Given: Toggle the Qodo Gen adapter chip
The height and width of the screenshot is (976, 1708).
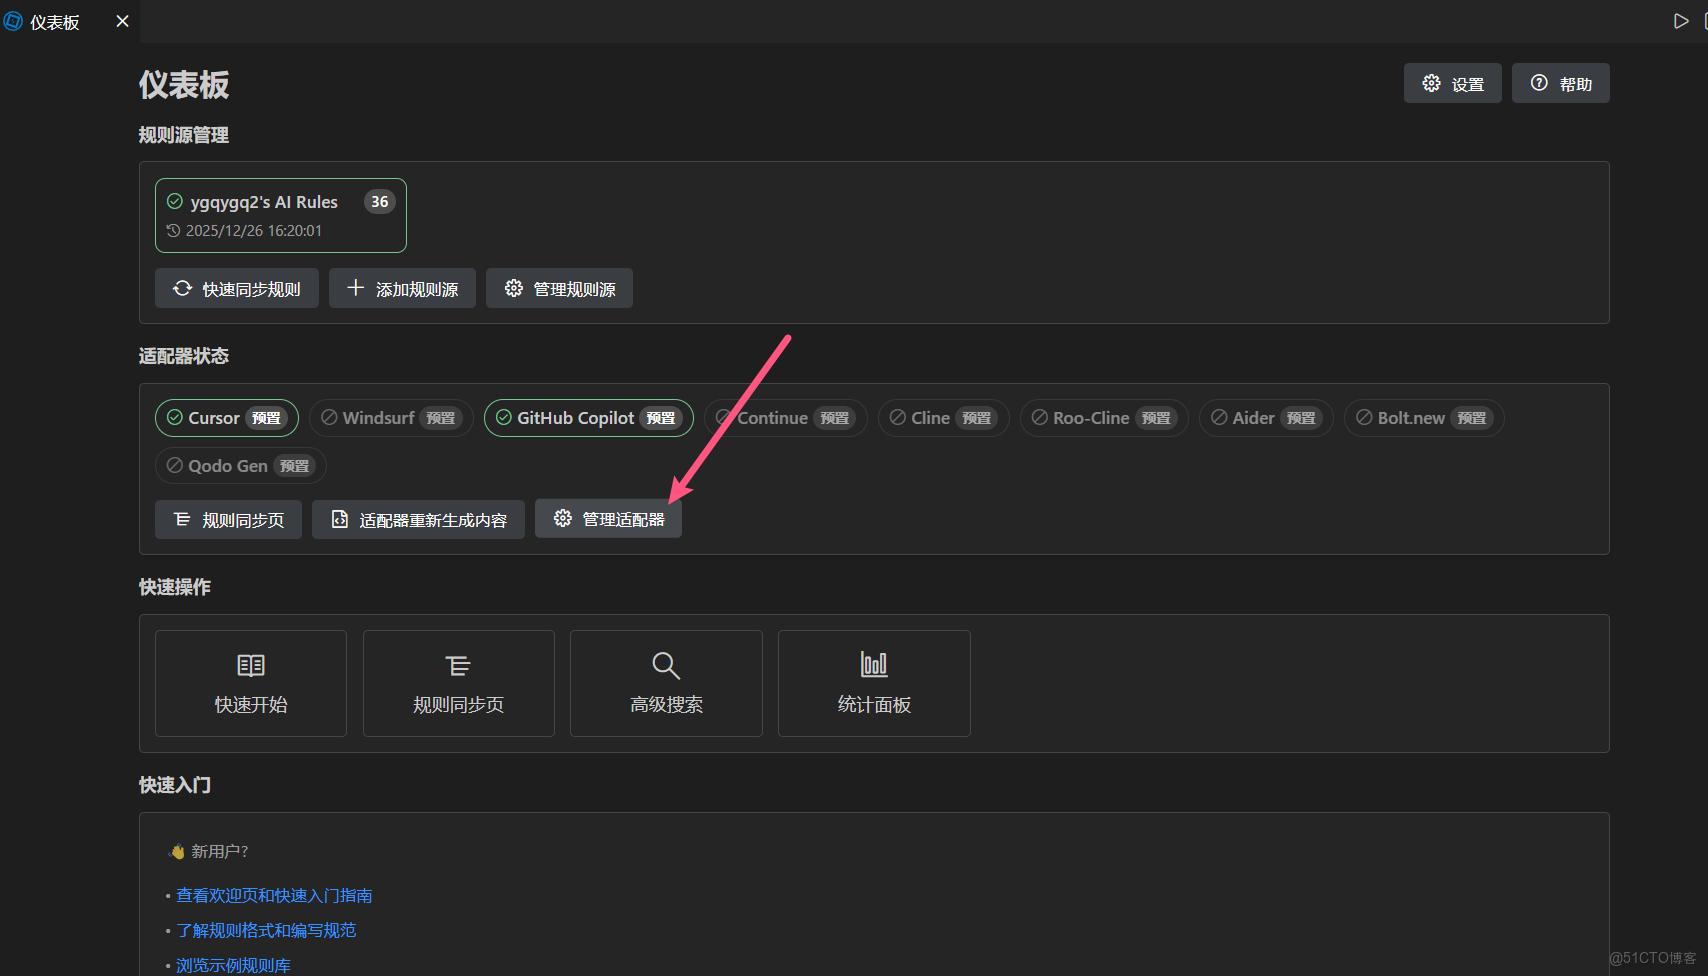Looking at the screenshot, I should click(241, 466).
